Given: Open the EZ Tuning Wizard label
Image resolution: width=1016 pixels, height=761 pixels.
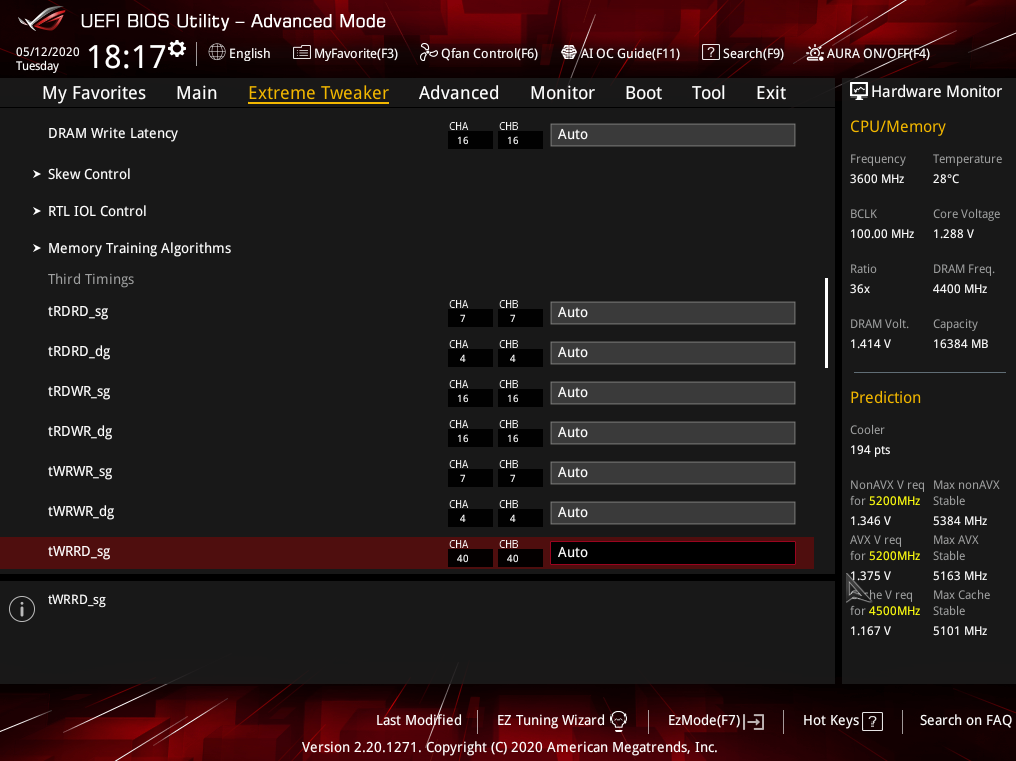Looking at the screenshot, I should click(x=550, y=720).
